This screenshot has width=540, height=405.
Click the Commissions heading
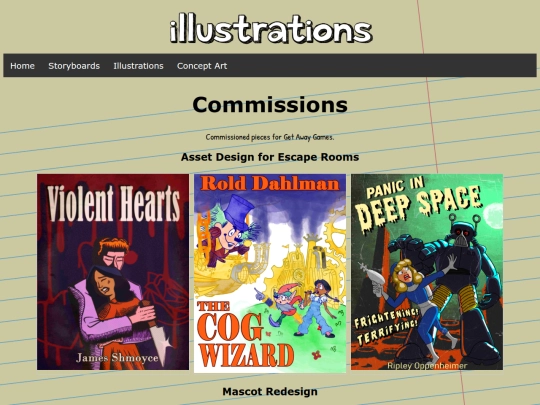coord(270,104)
